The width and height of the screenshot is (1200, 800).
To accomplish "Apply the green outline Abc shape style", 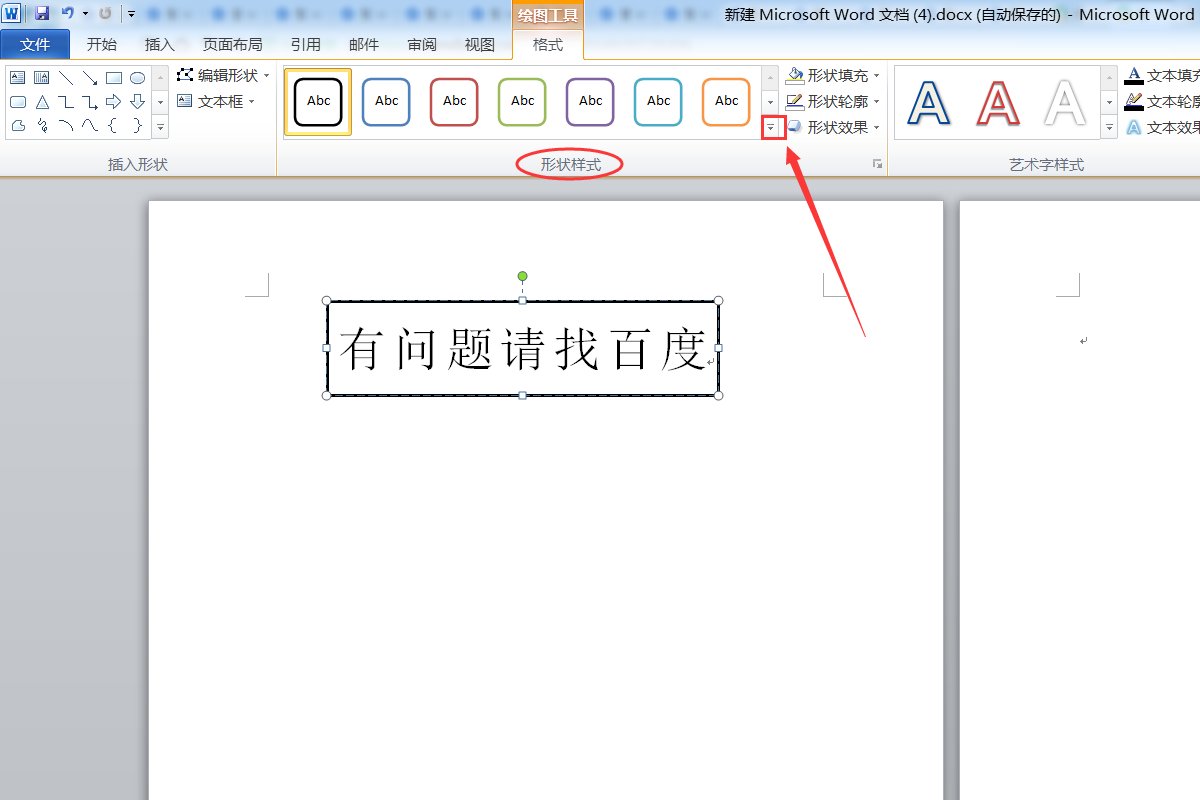I will click(x=522, y=101).
